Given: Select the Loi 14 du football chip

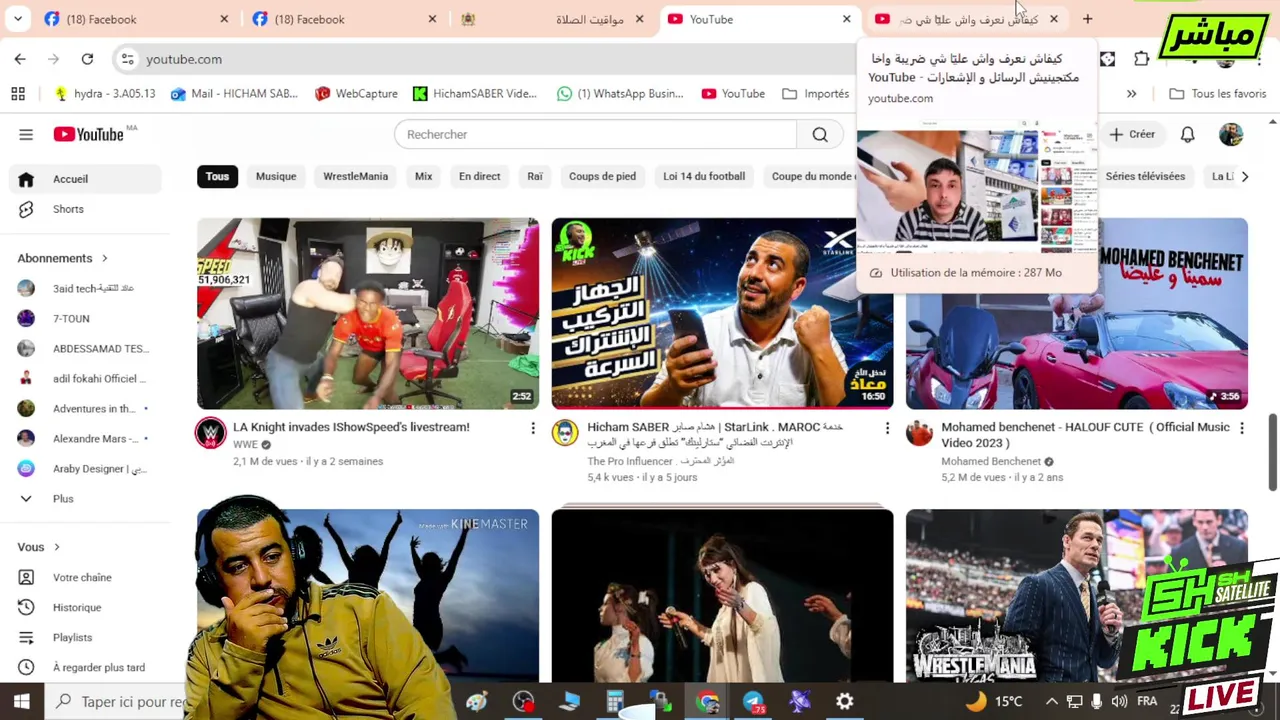Looking at the screenshot, I should [x=704, y=176].
